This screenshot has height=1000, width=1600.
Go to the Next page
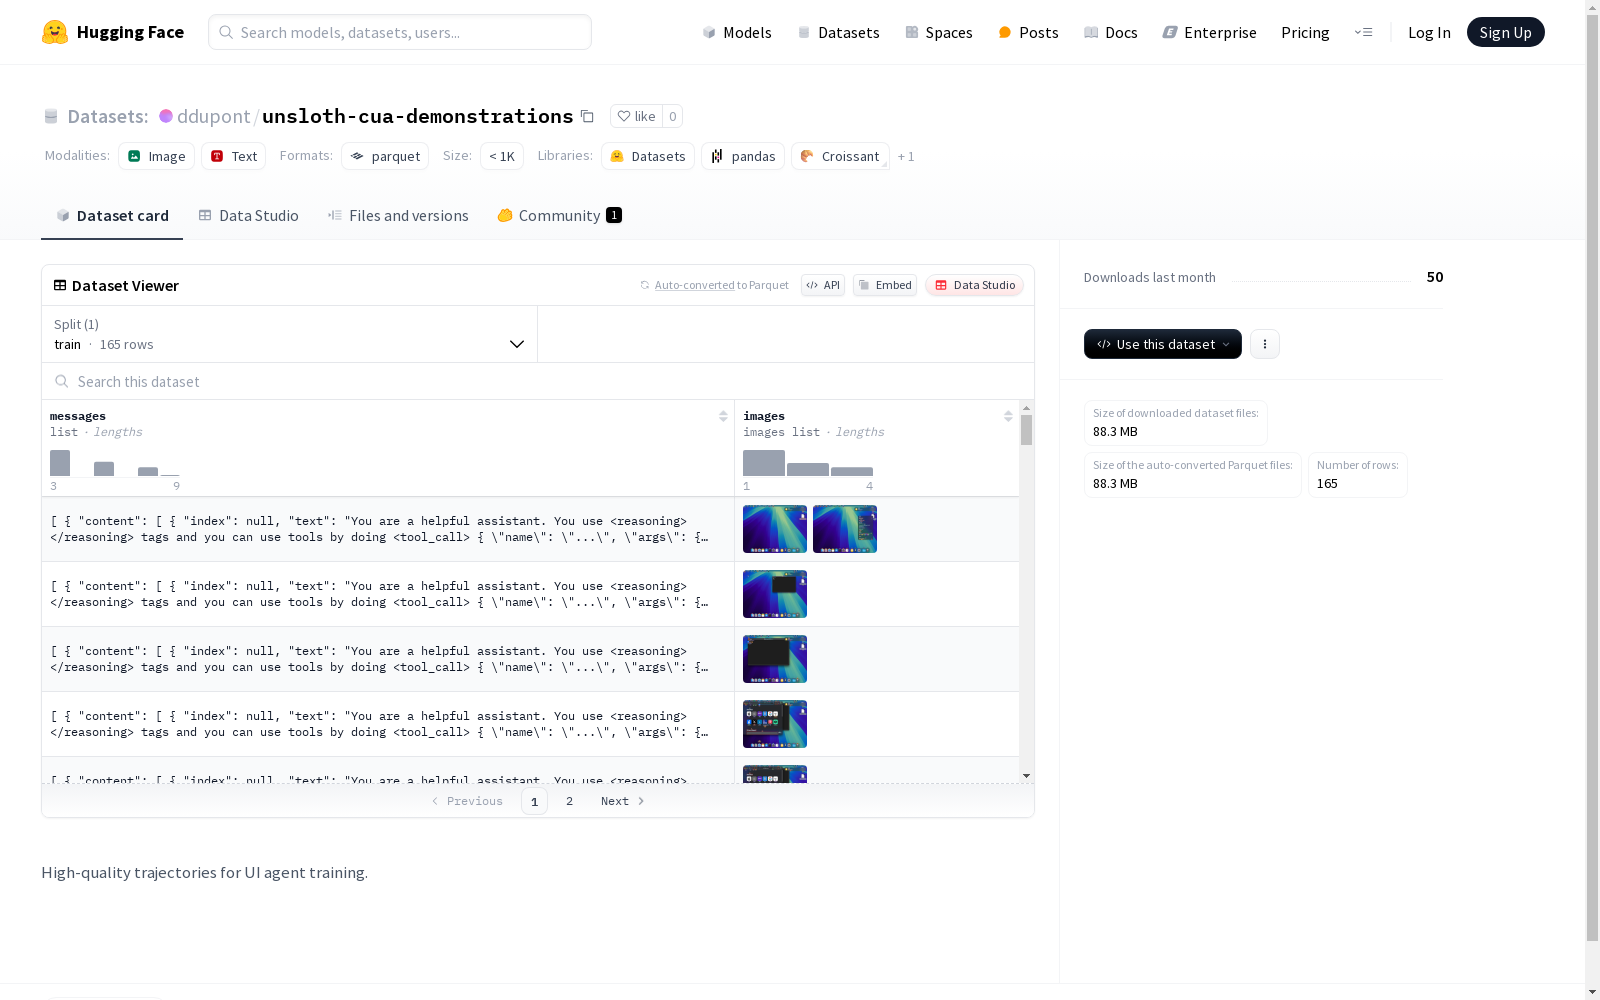point(623,801)
